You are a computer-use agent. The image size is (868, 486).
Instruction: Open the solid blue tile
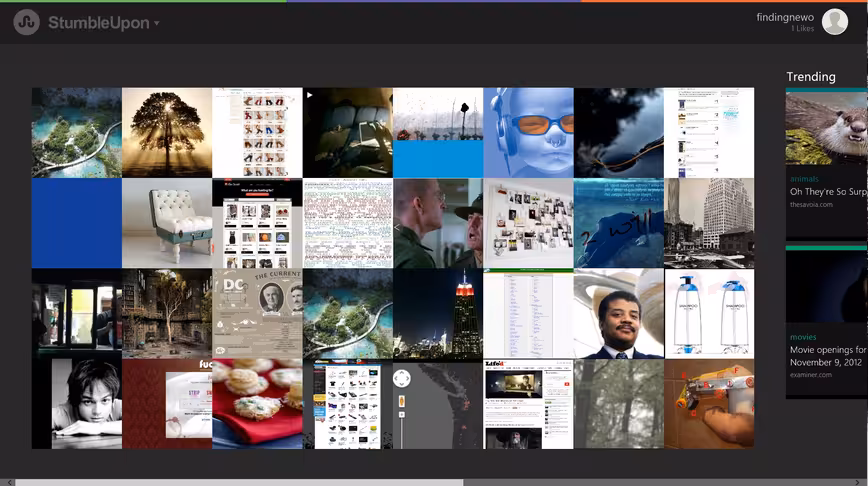[x=76, y=223]
